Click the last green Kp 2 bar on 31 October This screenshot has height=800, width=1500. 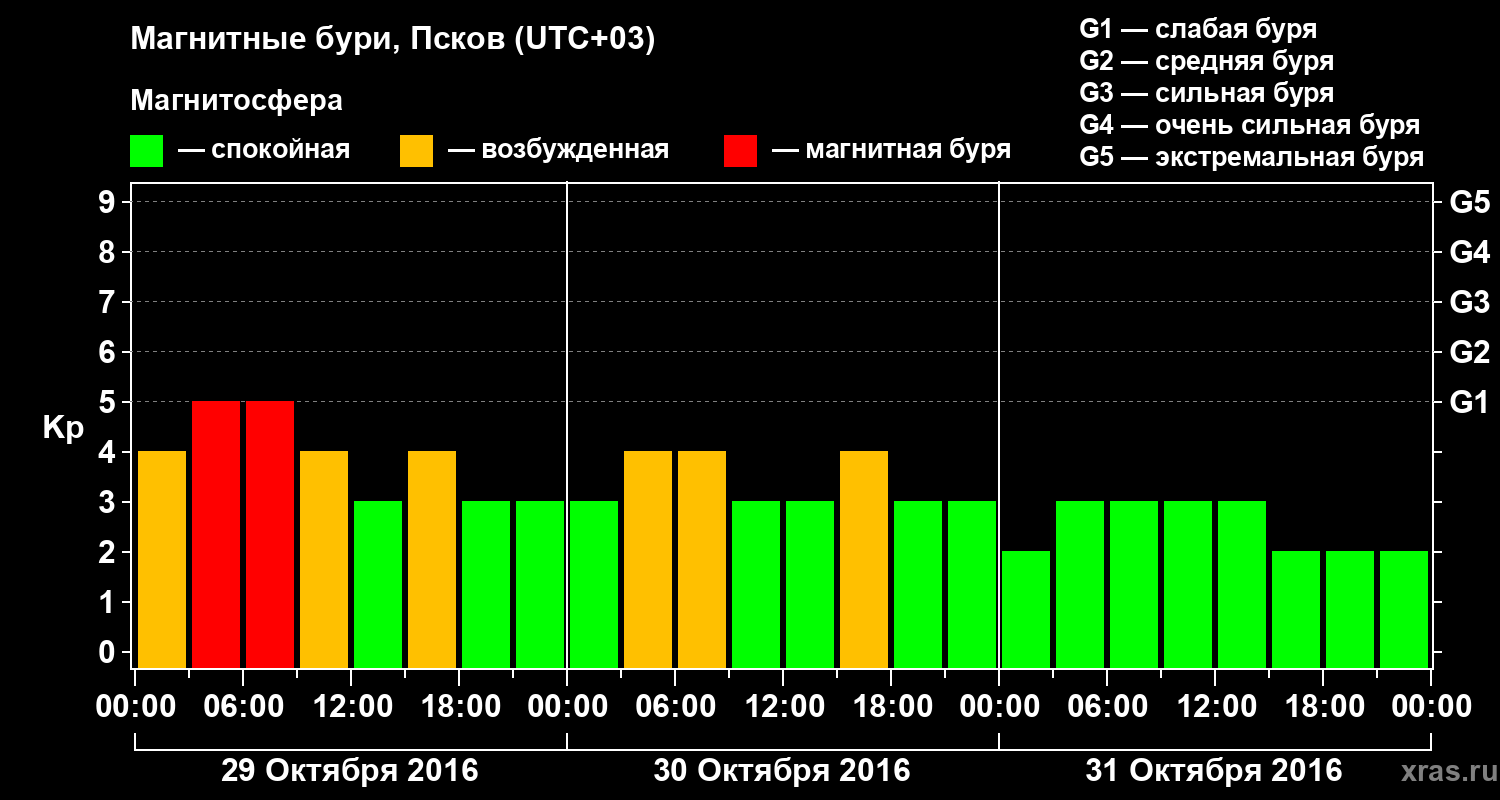(1404, 609)
